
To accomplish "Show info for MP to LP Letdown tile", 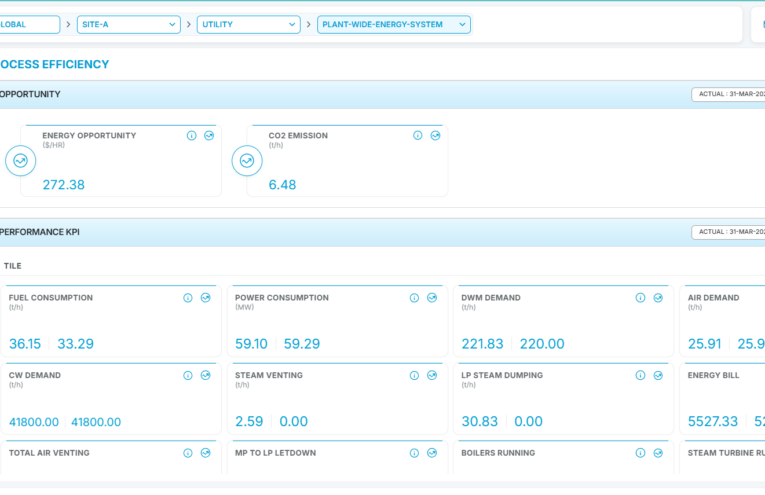I will click(414, 453).
